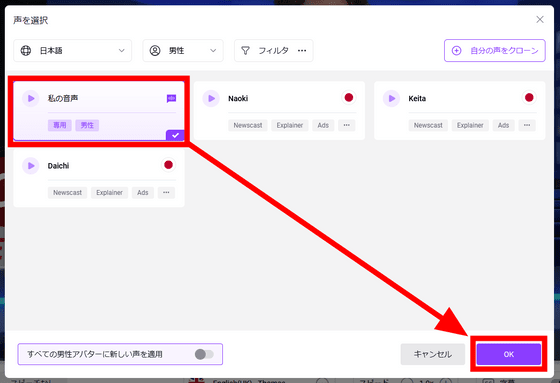Click Naoki's Newscast tag
Image resolution: width=560 pixels, height=383 pixels.
tap(248, 125)
